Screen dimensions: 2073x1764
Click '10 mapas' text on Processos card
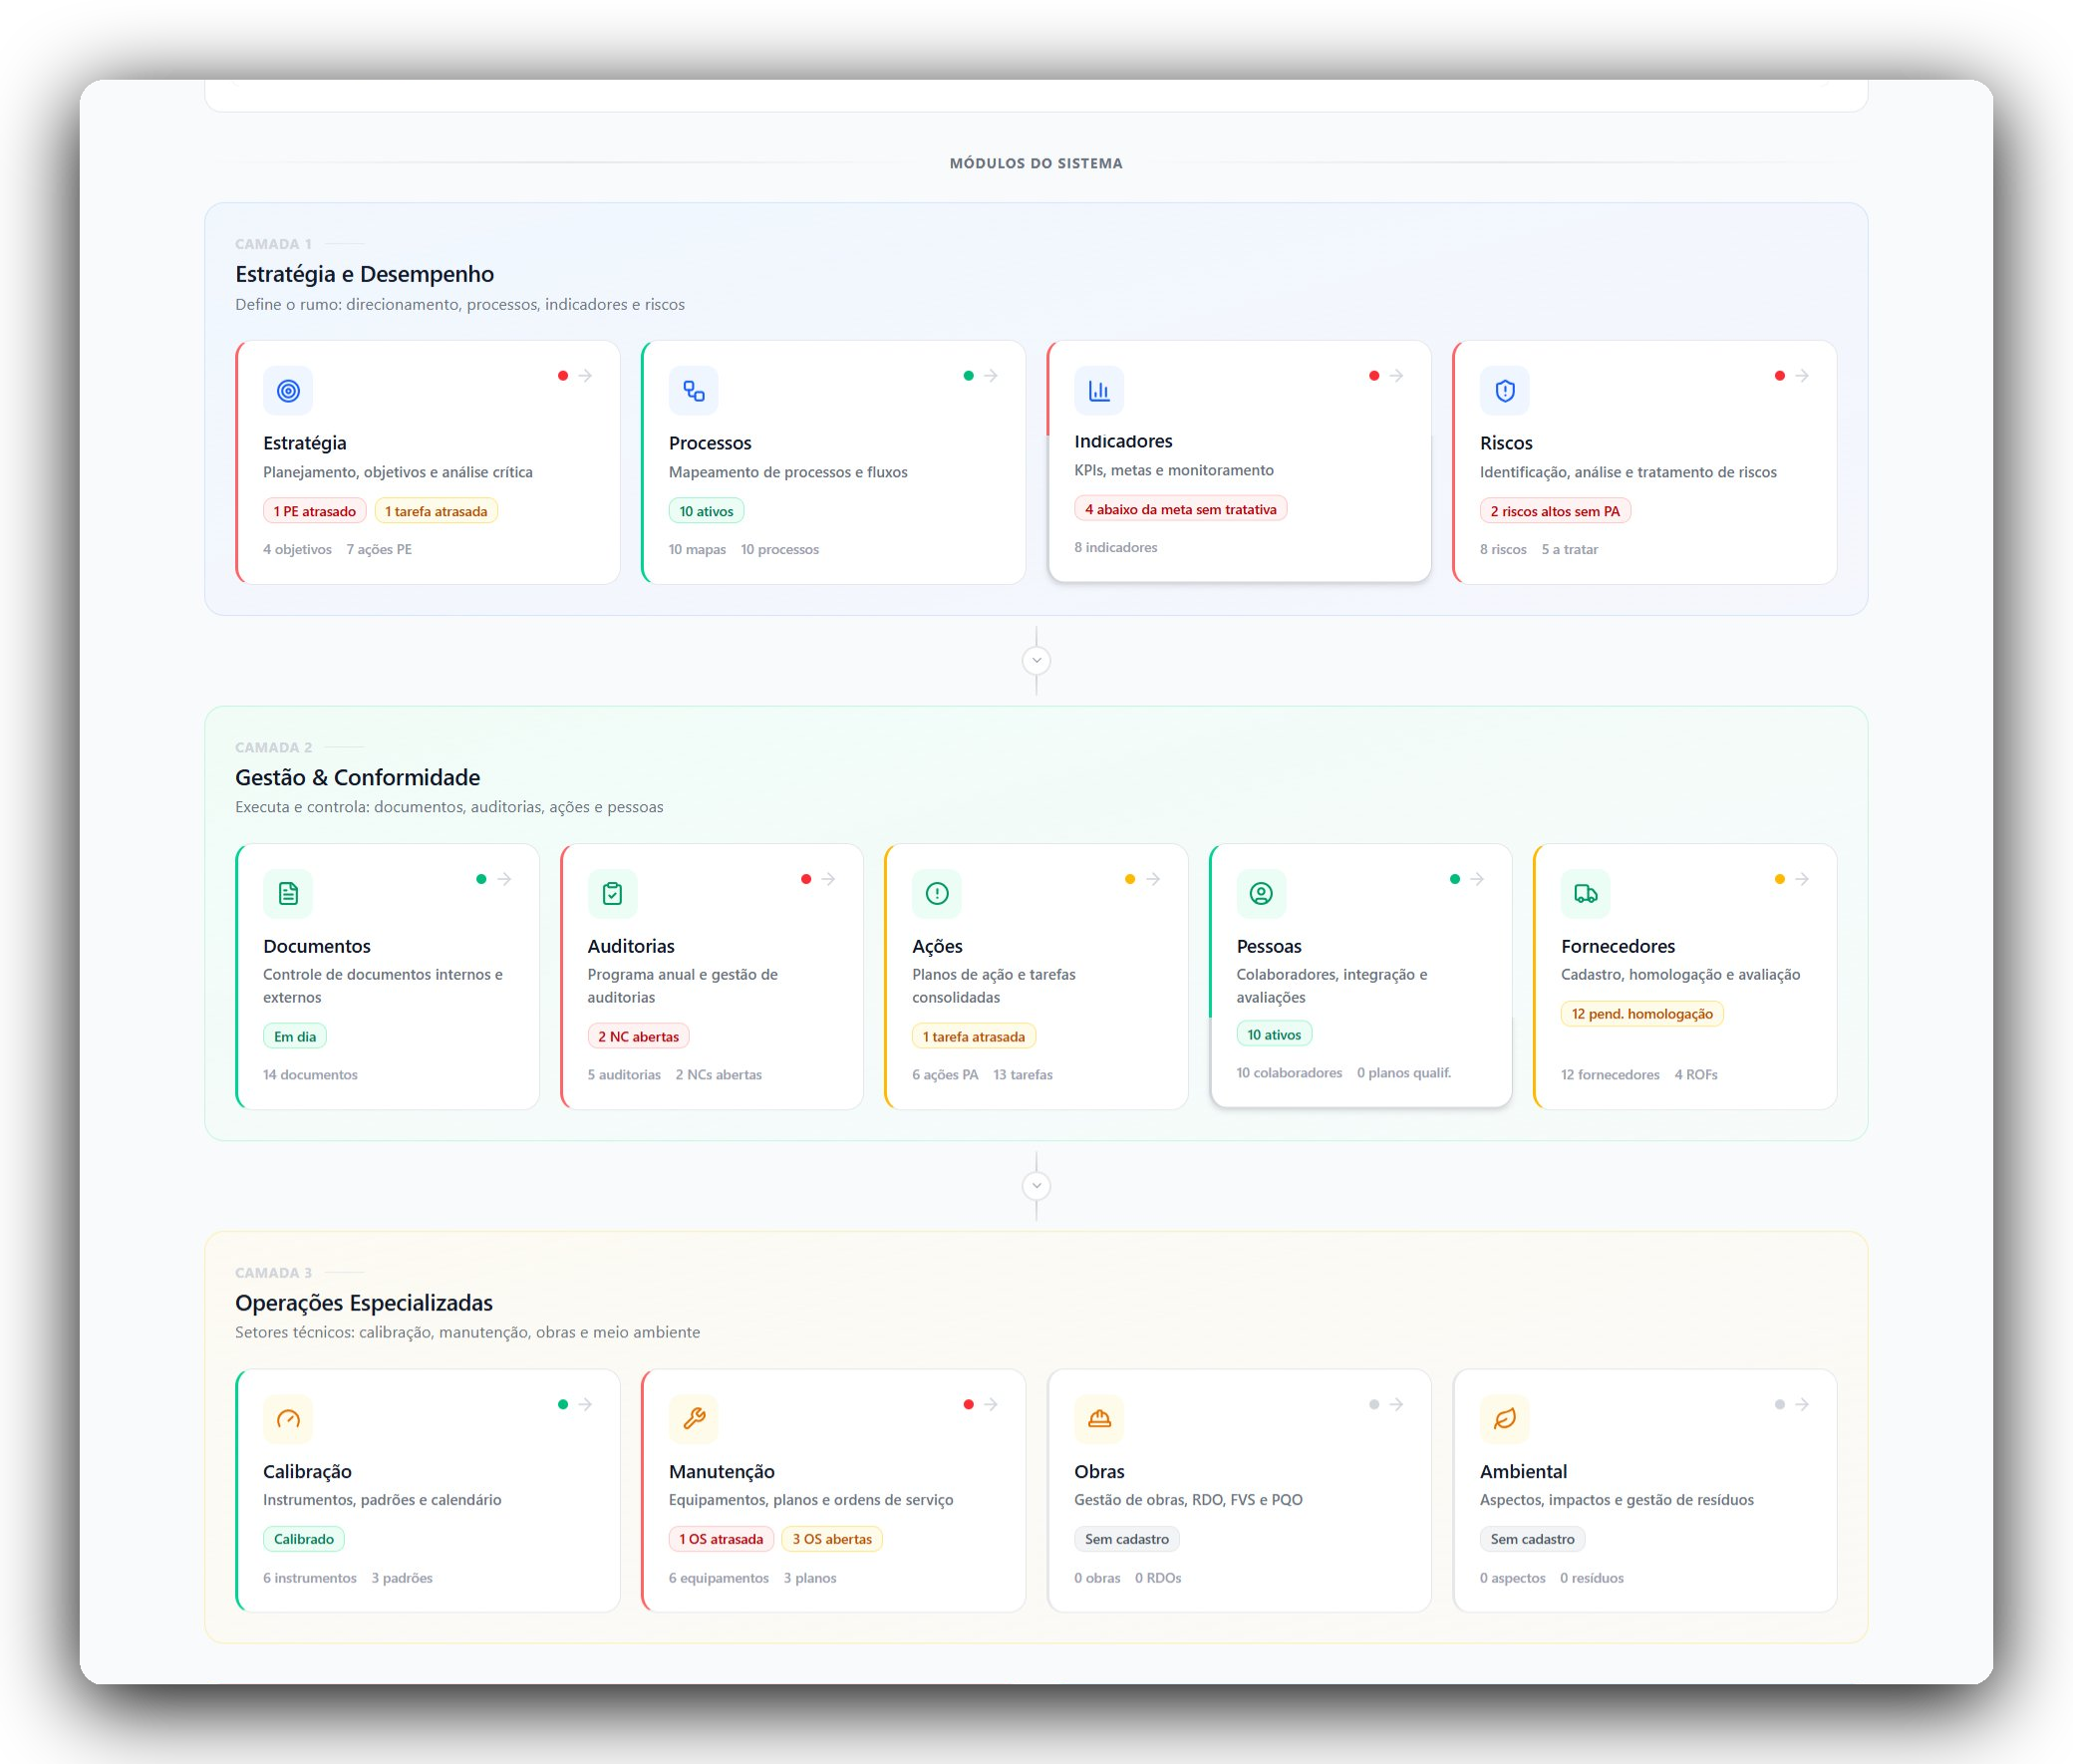pos(697,549)
